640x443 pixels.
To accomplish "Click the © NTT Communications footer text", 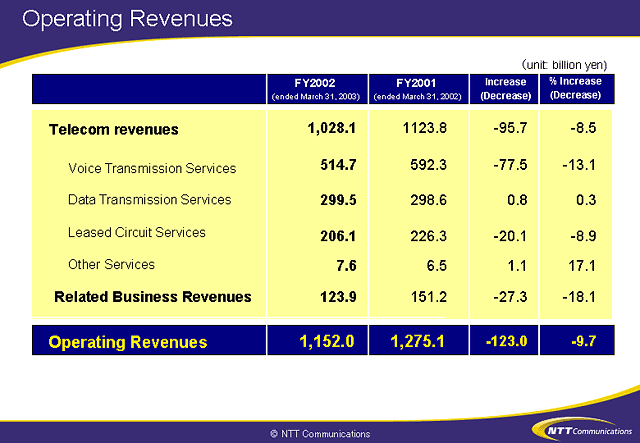I will coord(320,434).
